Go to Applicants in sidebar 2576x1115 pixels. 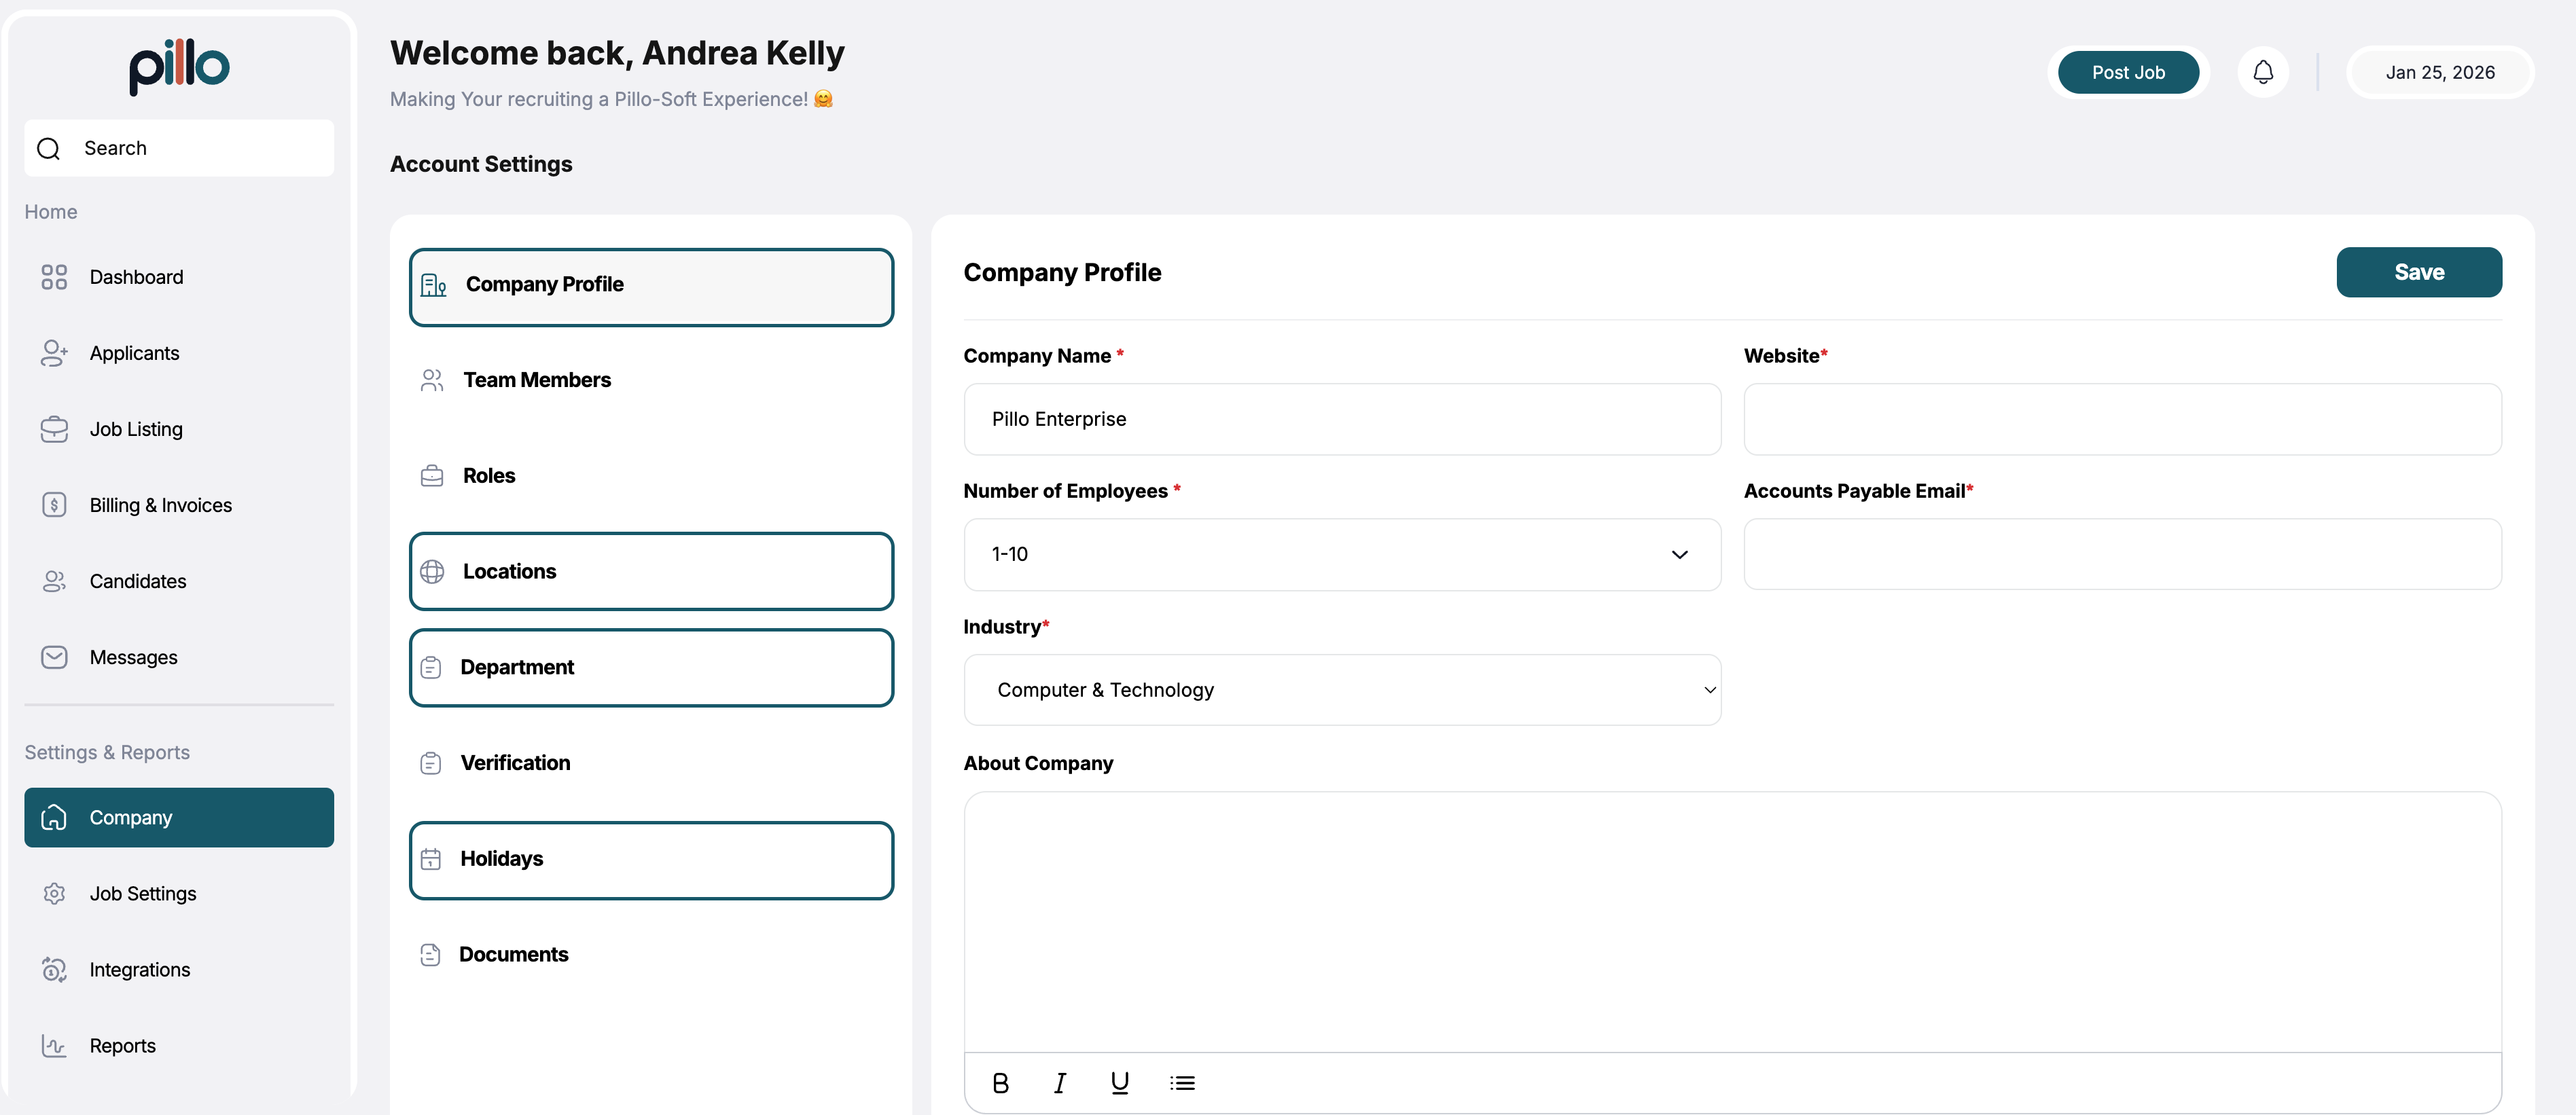pyautogui.click(x=179, y=353)
